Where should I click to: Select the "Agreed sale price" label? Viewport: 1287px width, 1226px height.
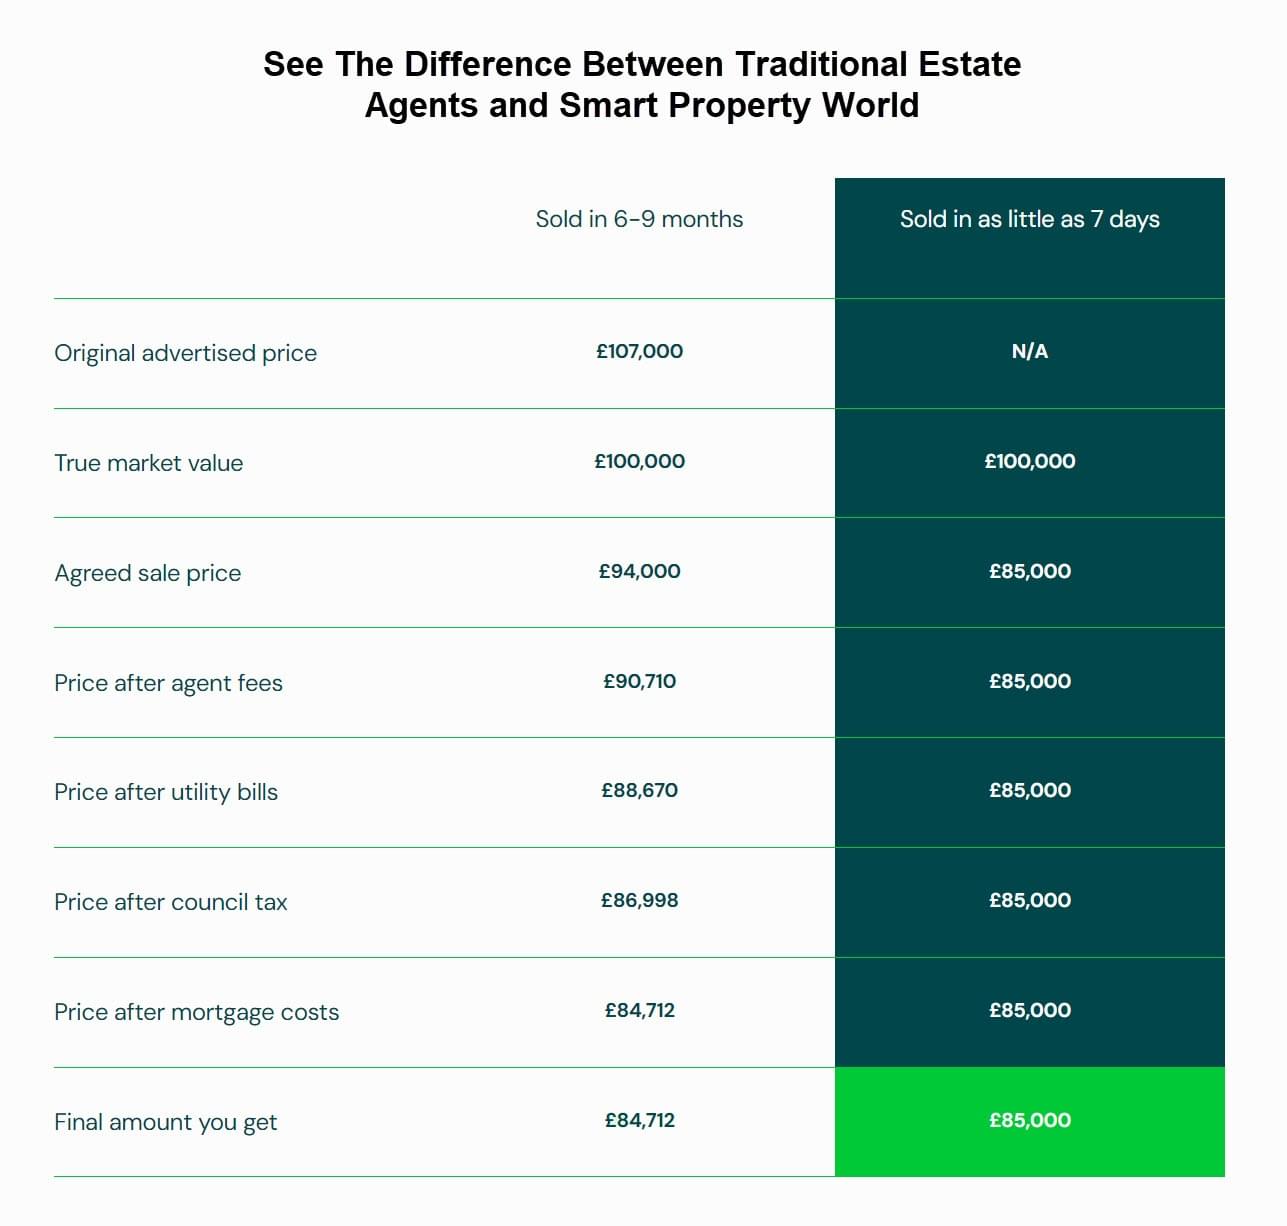click(148, 573)
